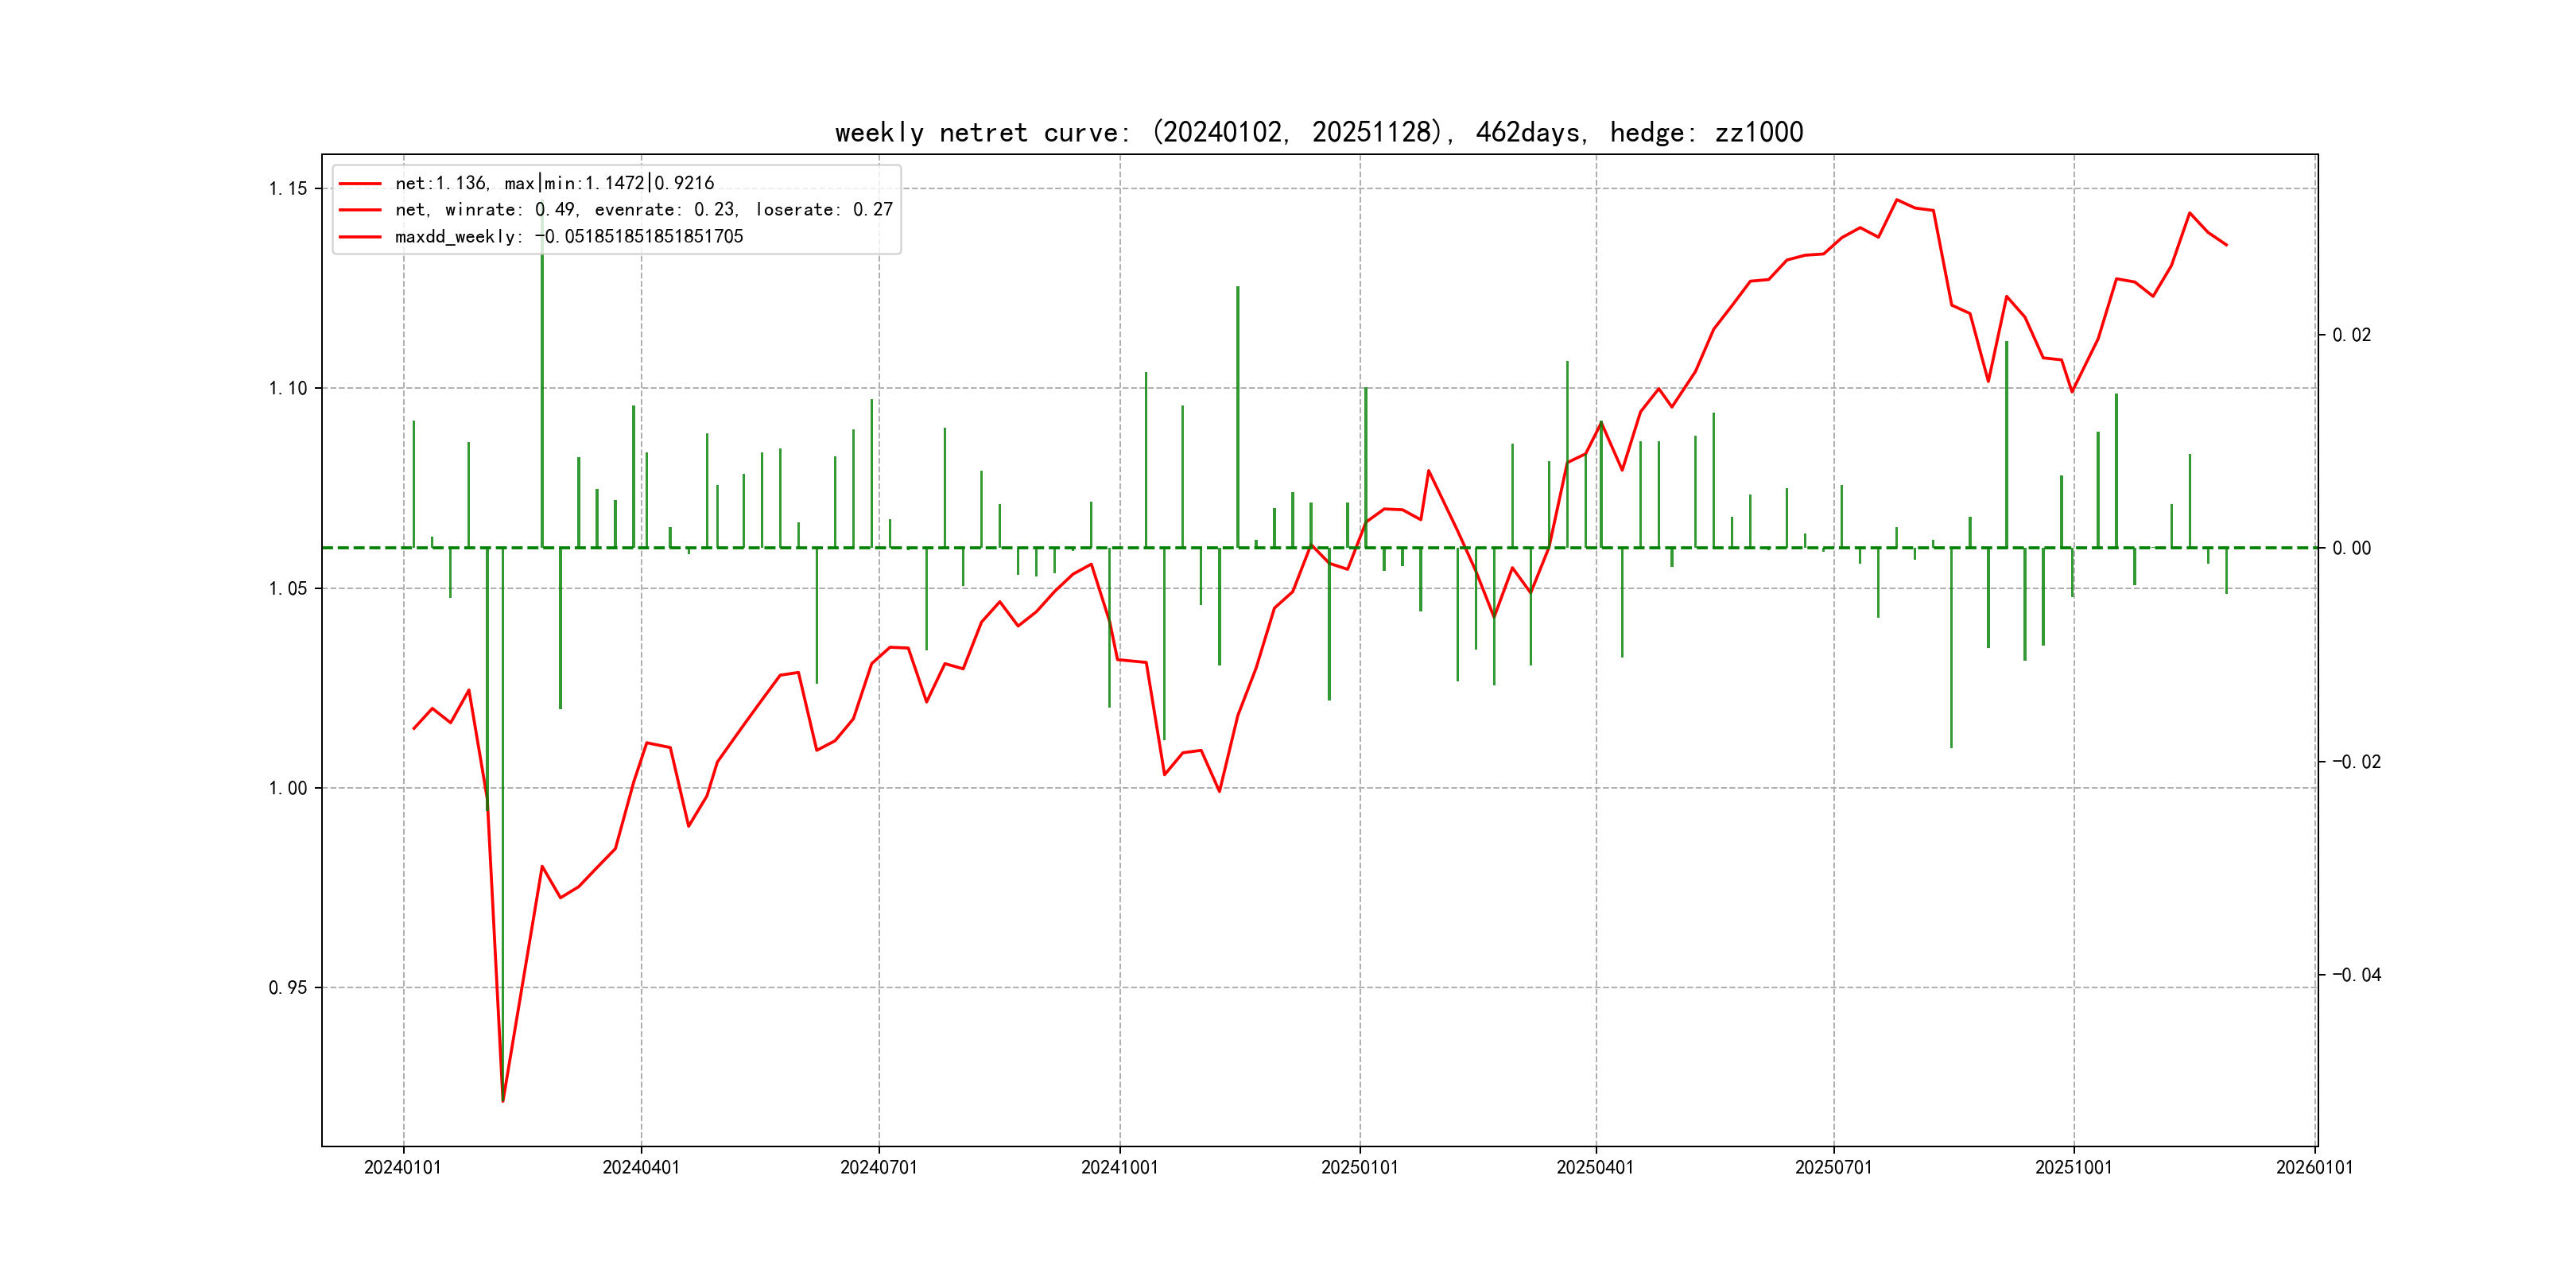Click the red swatch beside the maxdd_weekly entry
The height and width of the screenshot is (1288, 2576).
(x=360, y=237)
